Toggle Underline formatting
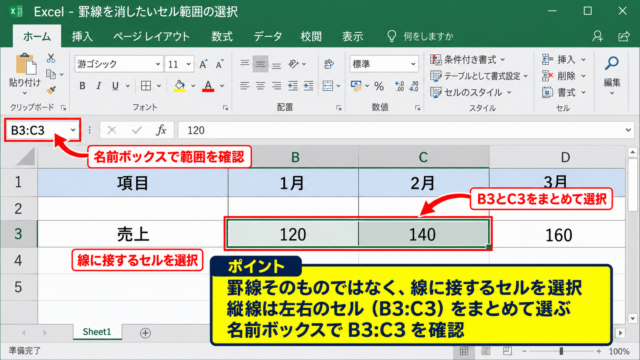Image resolution: width=640 pixels, height=360 pixels. point(115,86)
